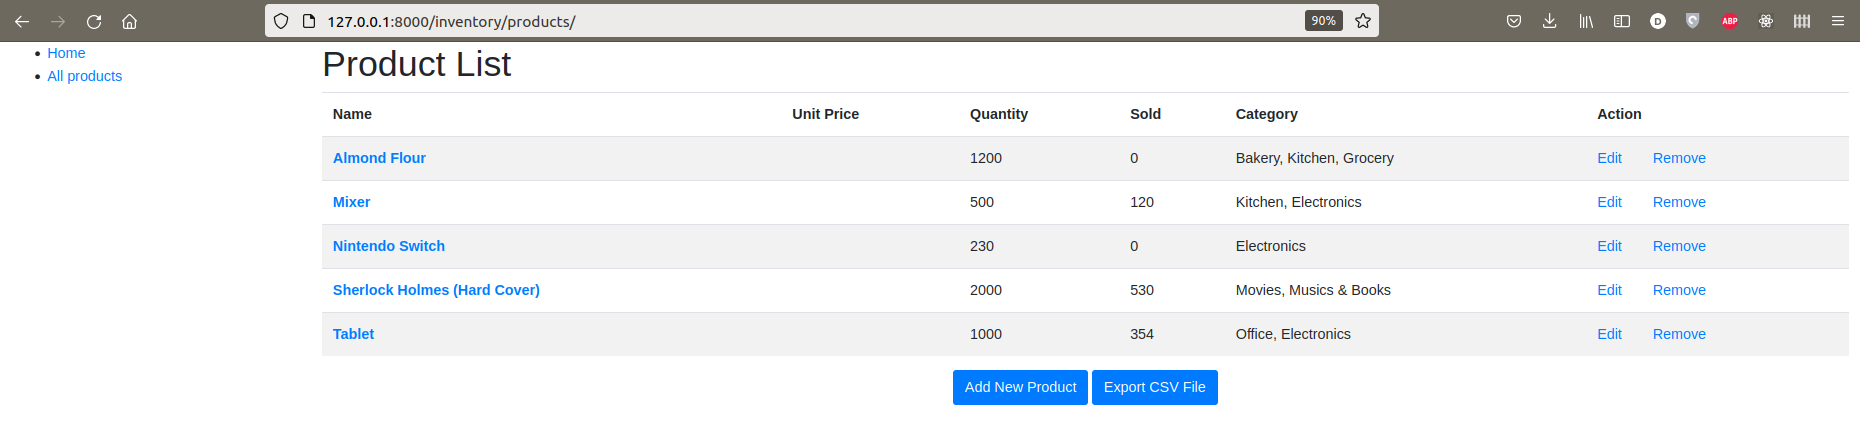This screenshot has width=1860, height=425.
Task: Go to the browser home page
Action: pyautogui.click(x=129, y=21)
